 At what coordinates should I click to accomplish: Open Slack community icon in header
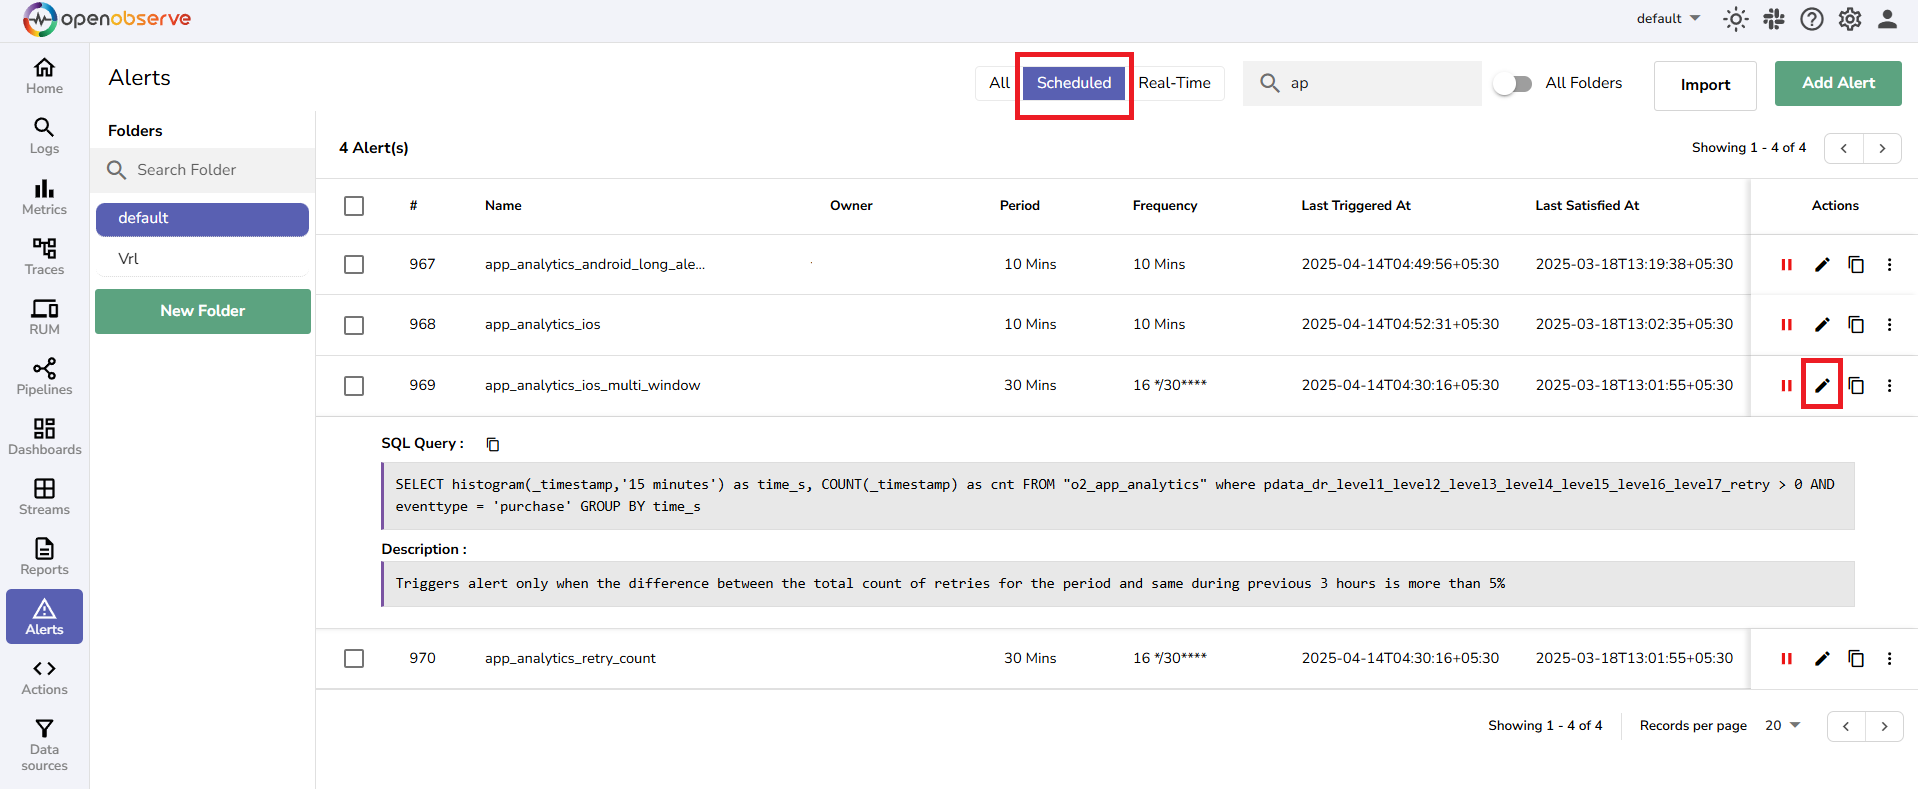coord(1774,19)
